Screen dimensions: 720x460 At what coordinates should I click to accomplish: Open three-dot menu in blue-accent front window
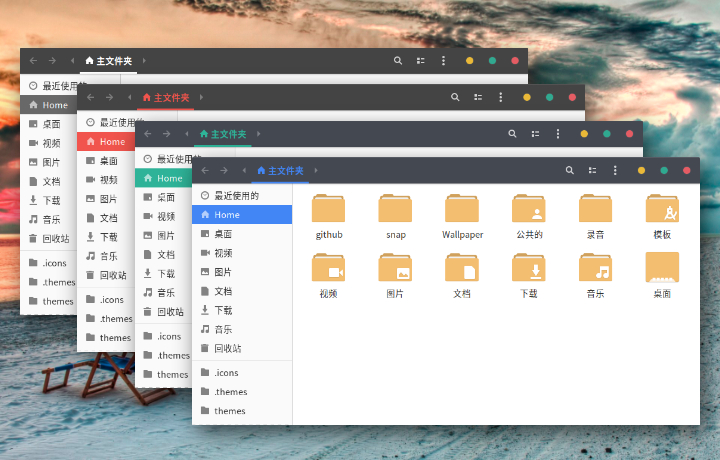tap(615, 170)
